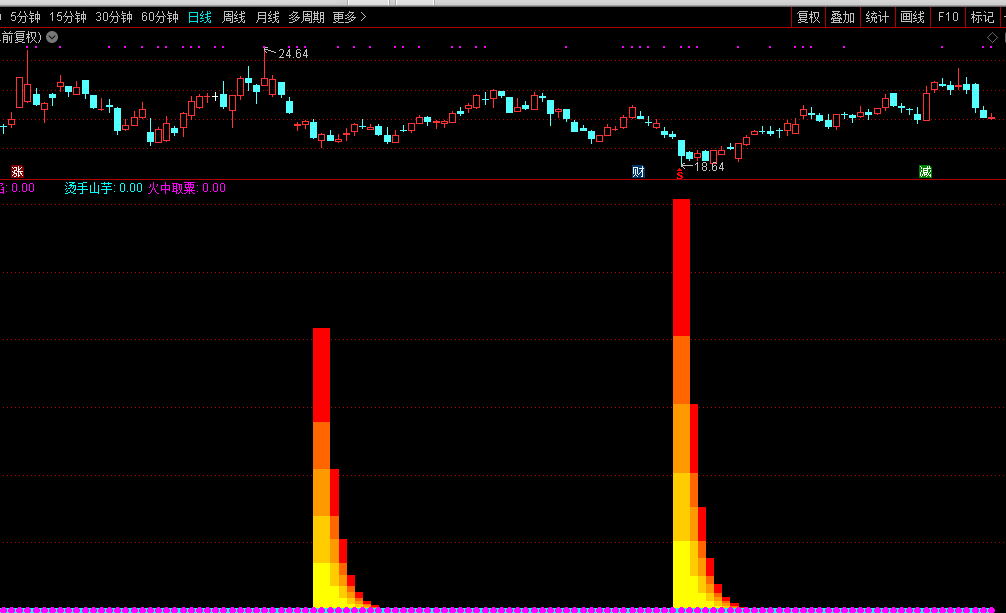Click the diamond icon at chart corner
1006x613 pixels.
click(x=992, y=37)
